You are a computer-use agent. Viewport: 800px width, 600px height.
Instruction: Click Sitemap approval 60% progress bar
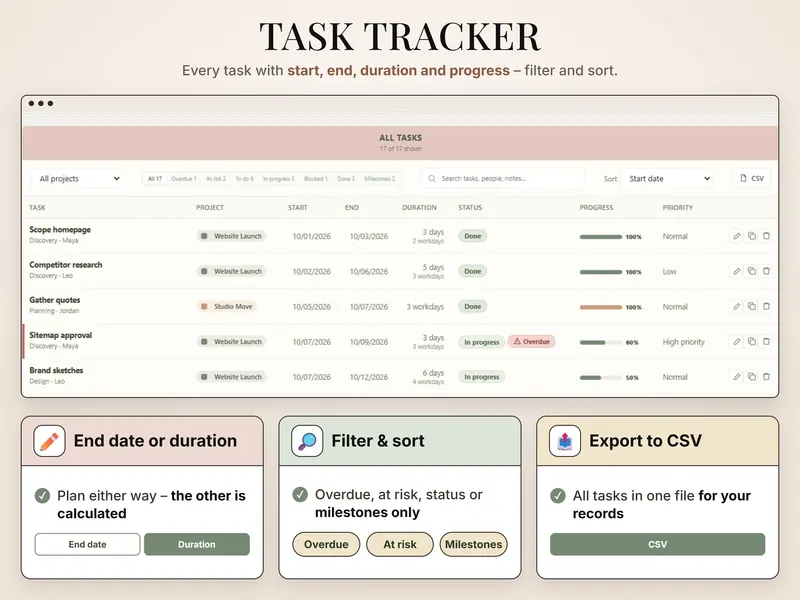[601, 342]
